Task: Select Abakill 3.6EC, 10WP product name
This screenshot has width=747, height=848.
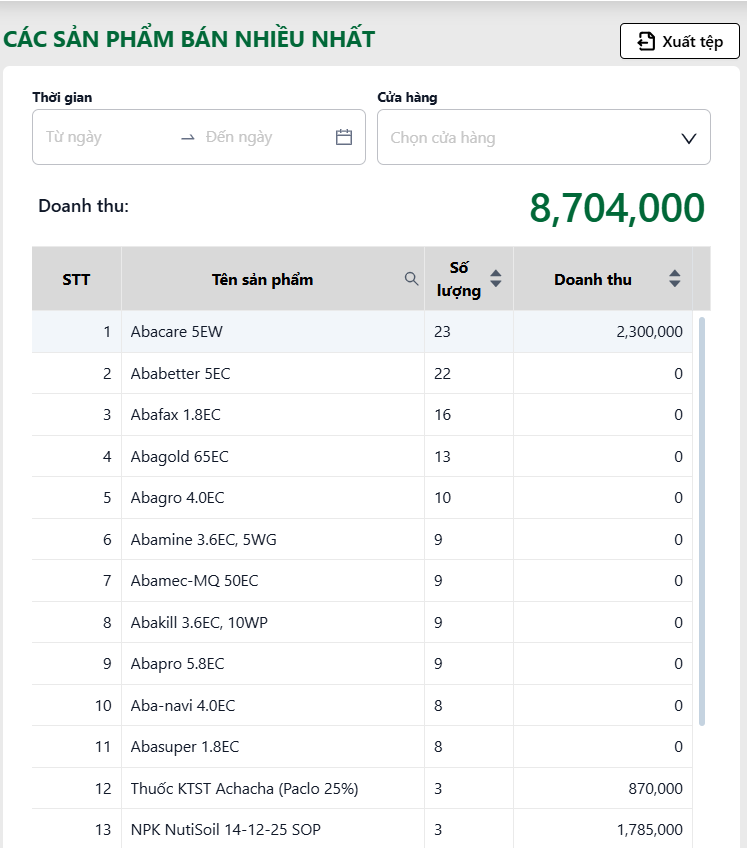Action: (199, 623)
